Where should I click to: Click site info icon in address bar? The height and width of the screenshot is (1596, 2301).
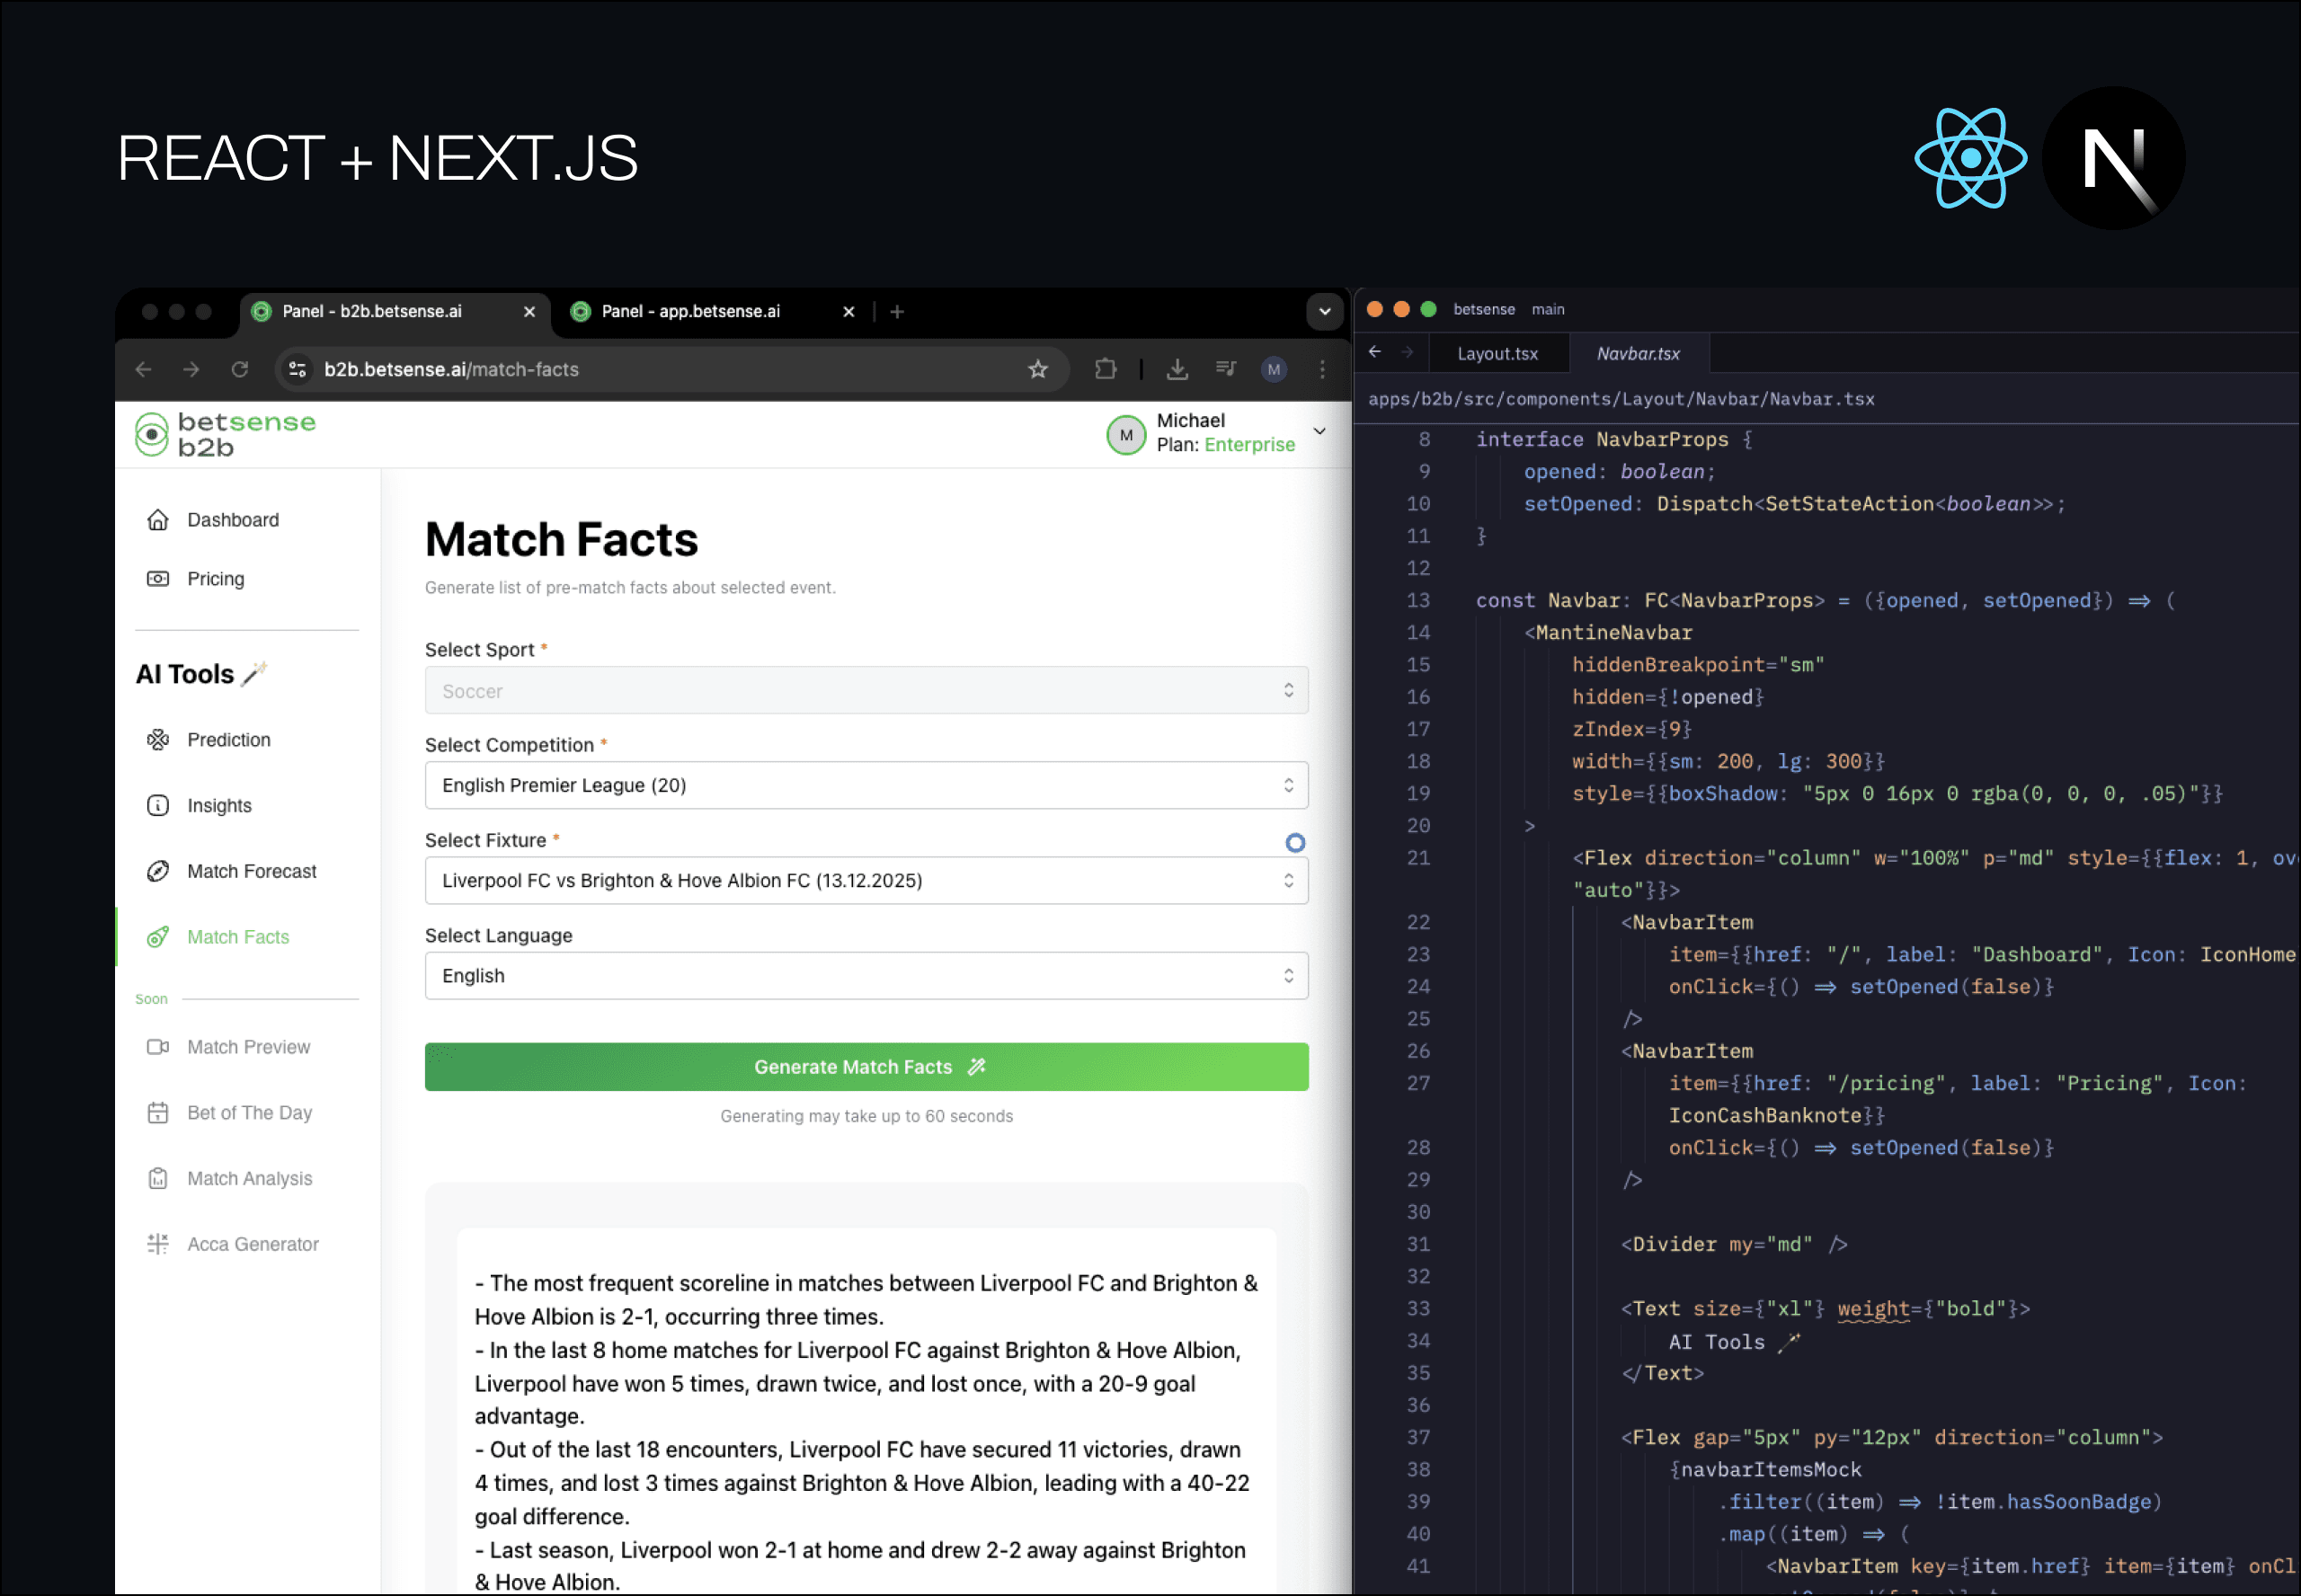297,369
